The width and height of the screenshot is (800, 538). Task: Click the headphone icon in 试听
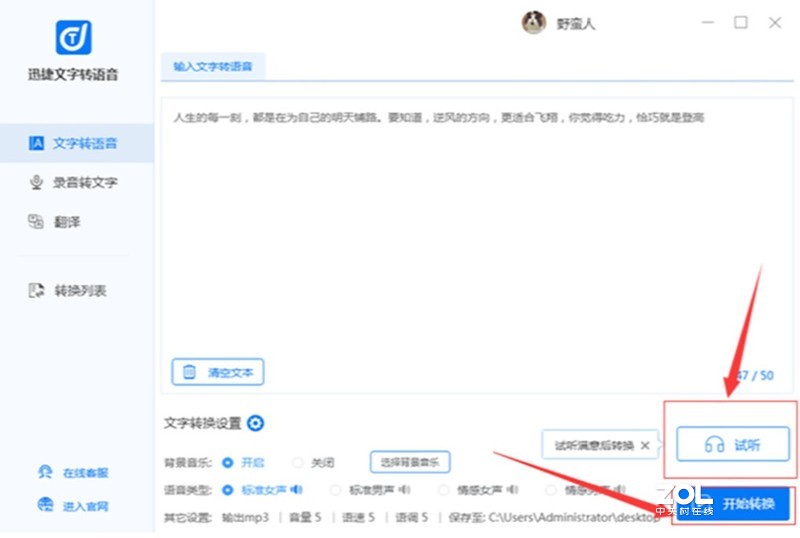coord(714,445)
